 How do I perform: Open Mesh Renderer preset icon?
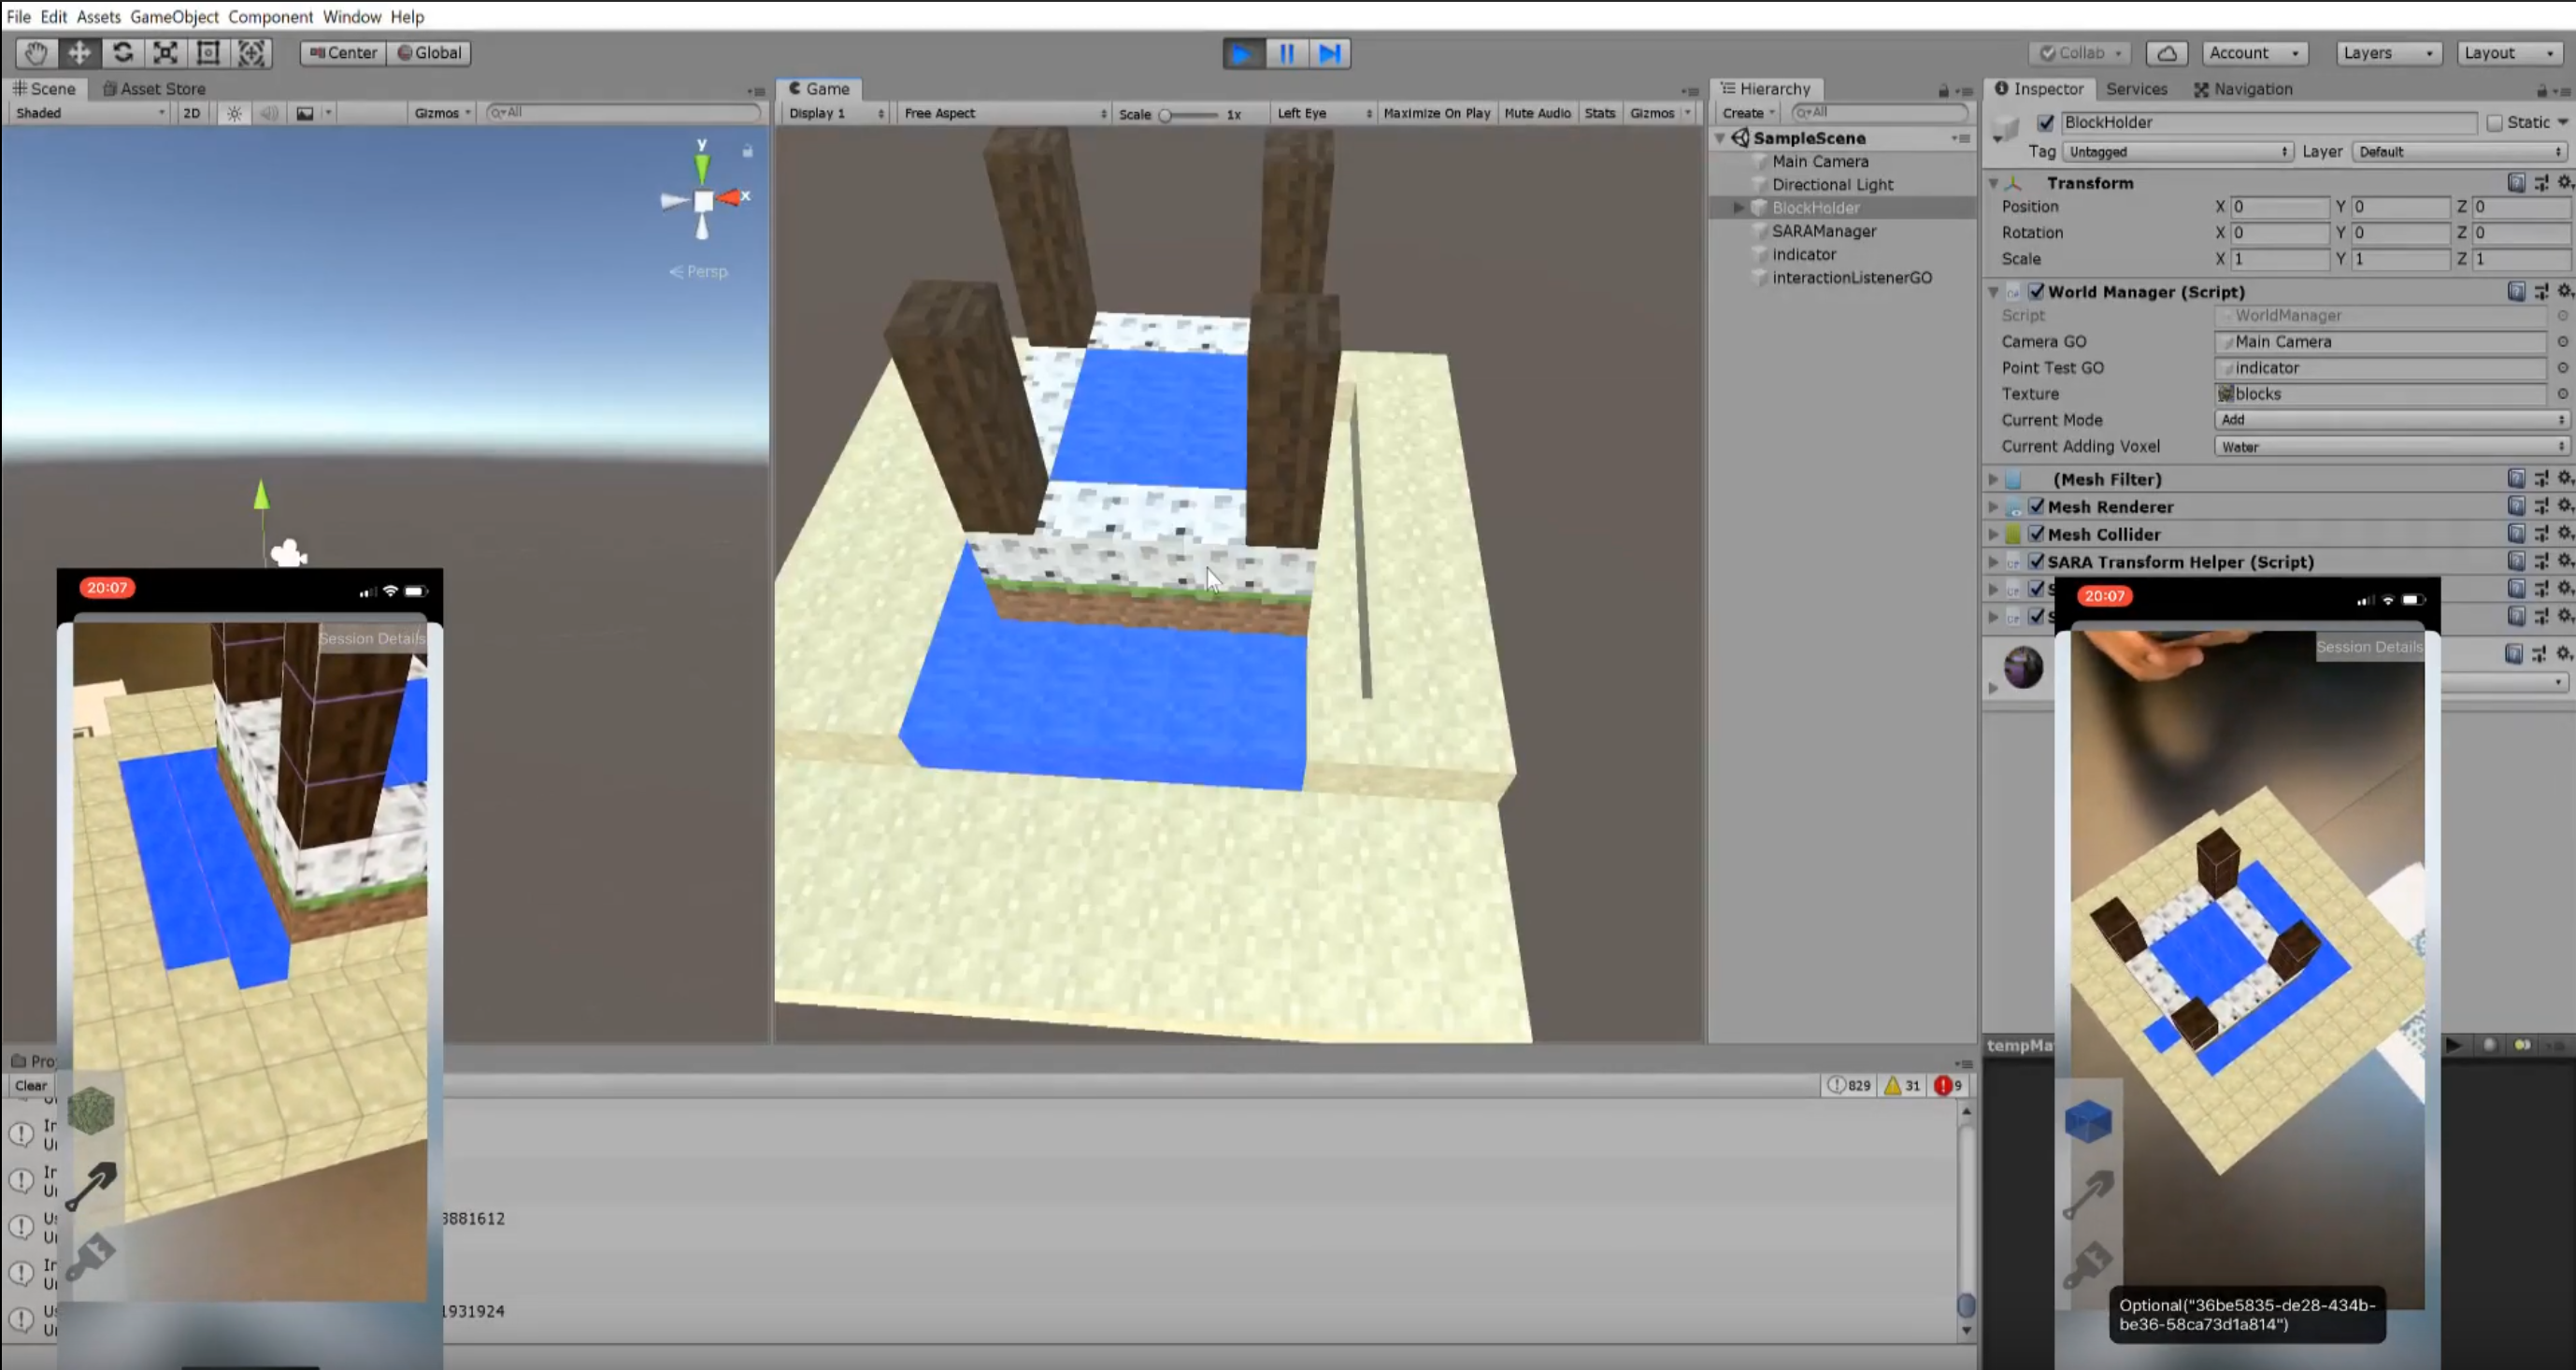click(x=2541, y=506)
